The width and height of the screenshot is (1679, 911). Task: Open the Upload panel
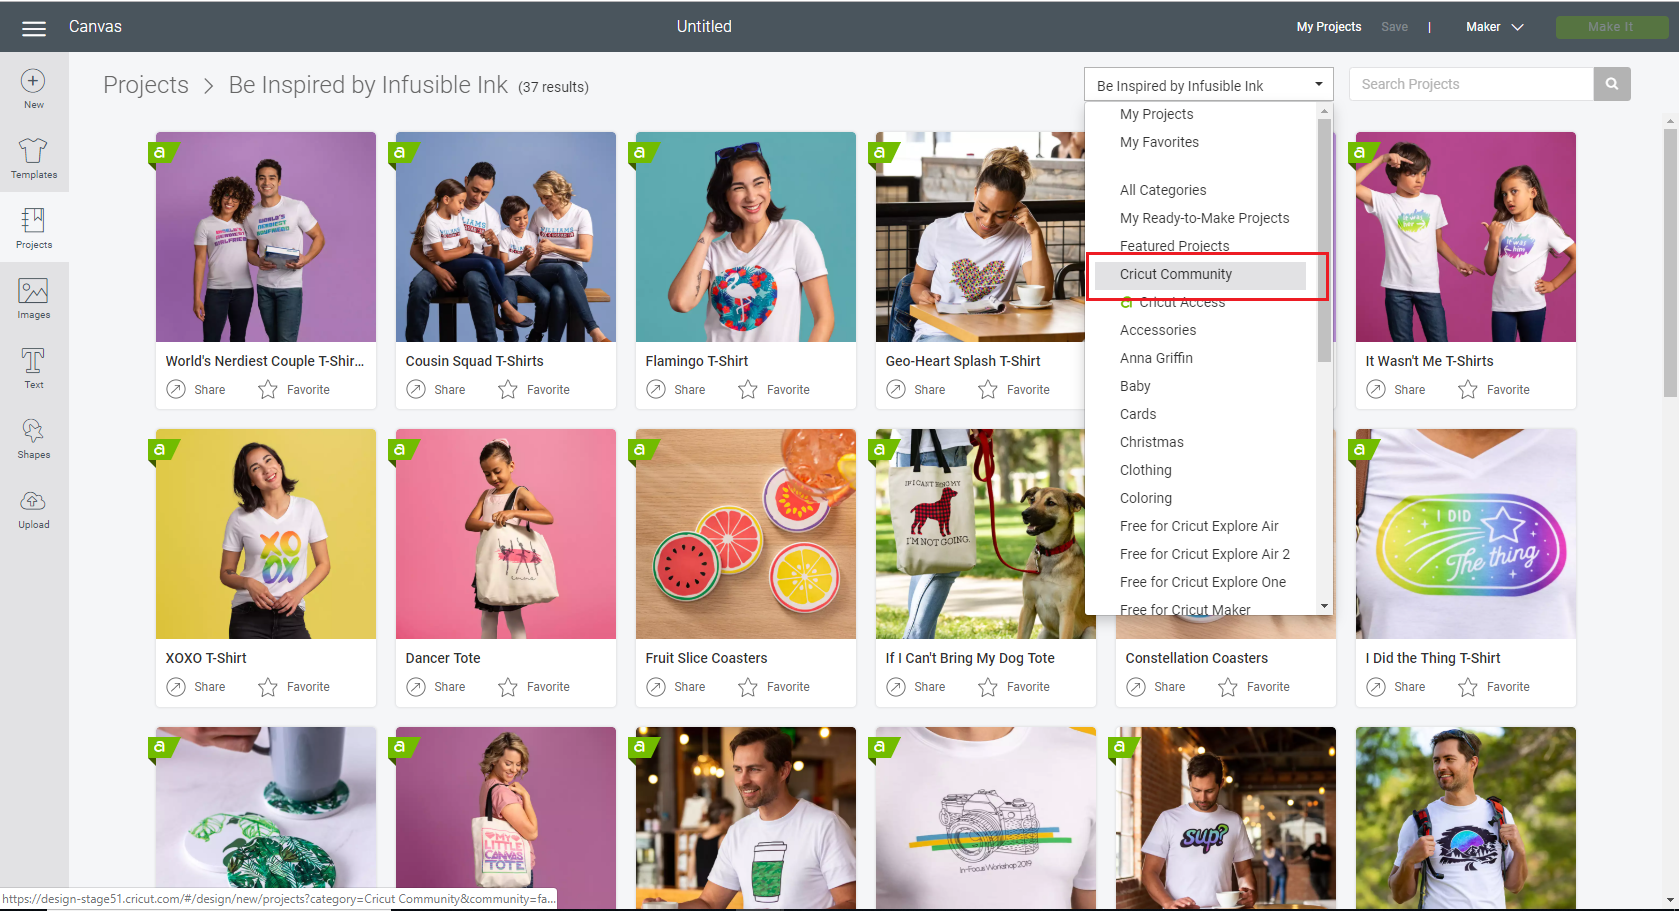(33, 509)
